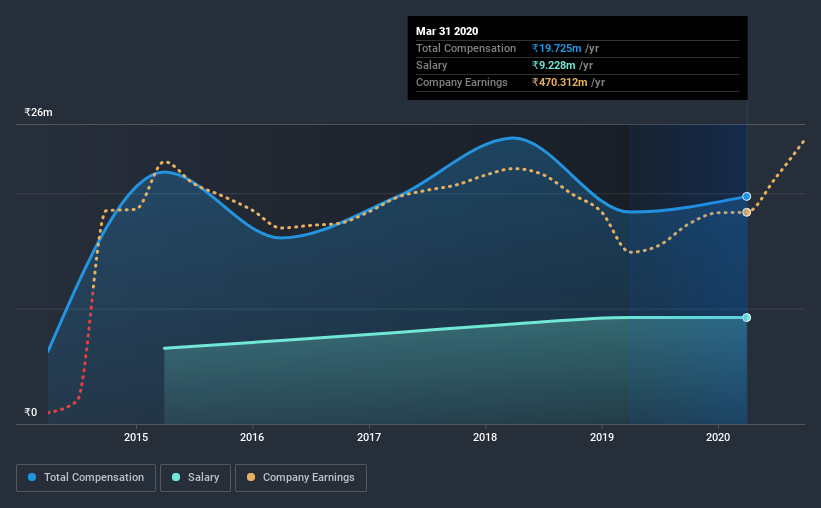Click the 2015 x-axis label
Viewport: 821px width, 508px height.
pyautogui.click(x=136, y=437)
